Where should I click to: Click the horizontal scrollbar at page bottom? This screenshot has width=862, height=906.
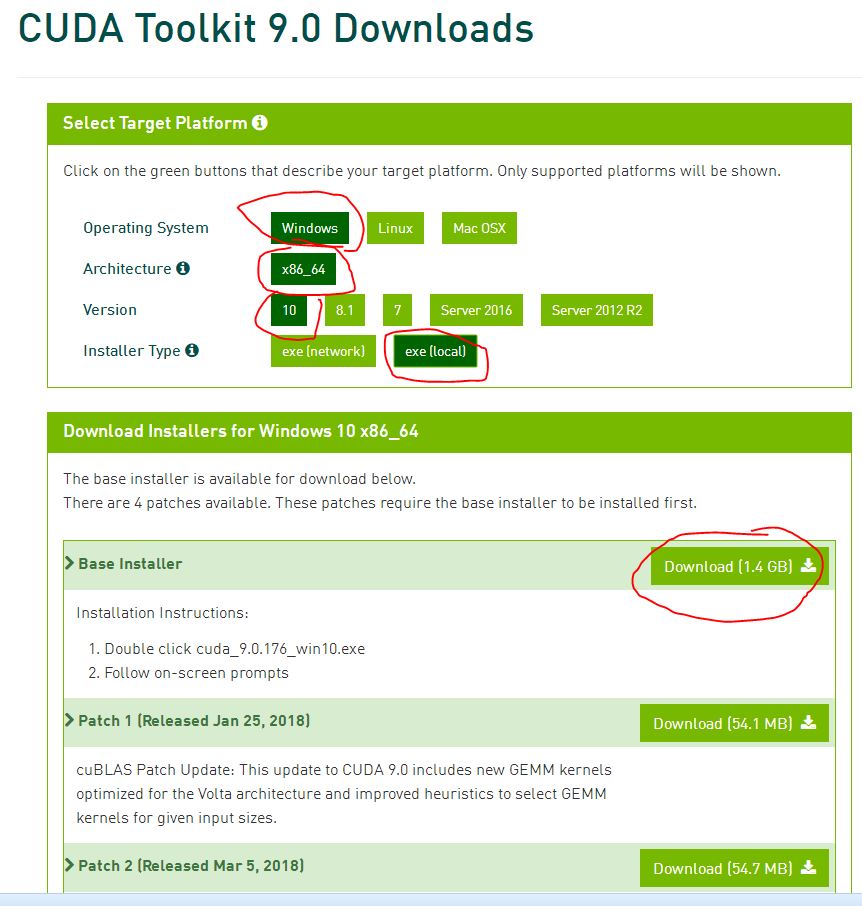tap(430, 901)
